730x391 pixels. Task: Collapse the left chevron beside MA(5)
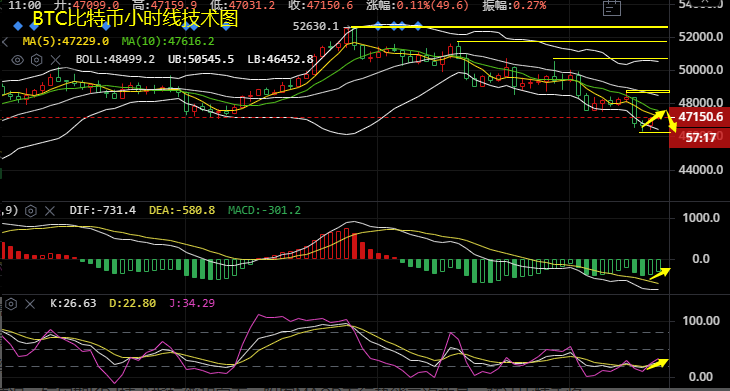coord(5,43)
